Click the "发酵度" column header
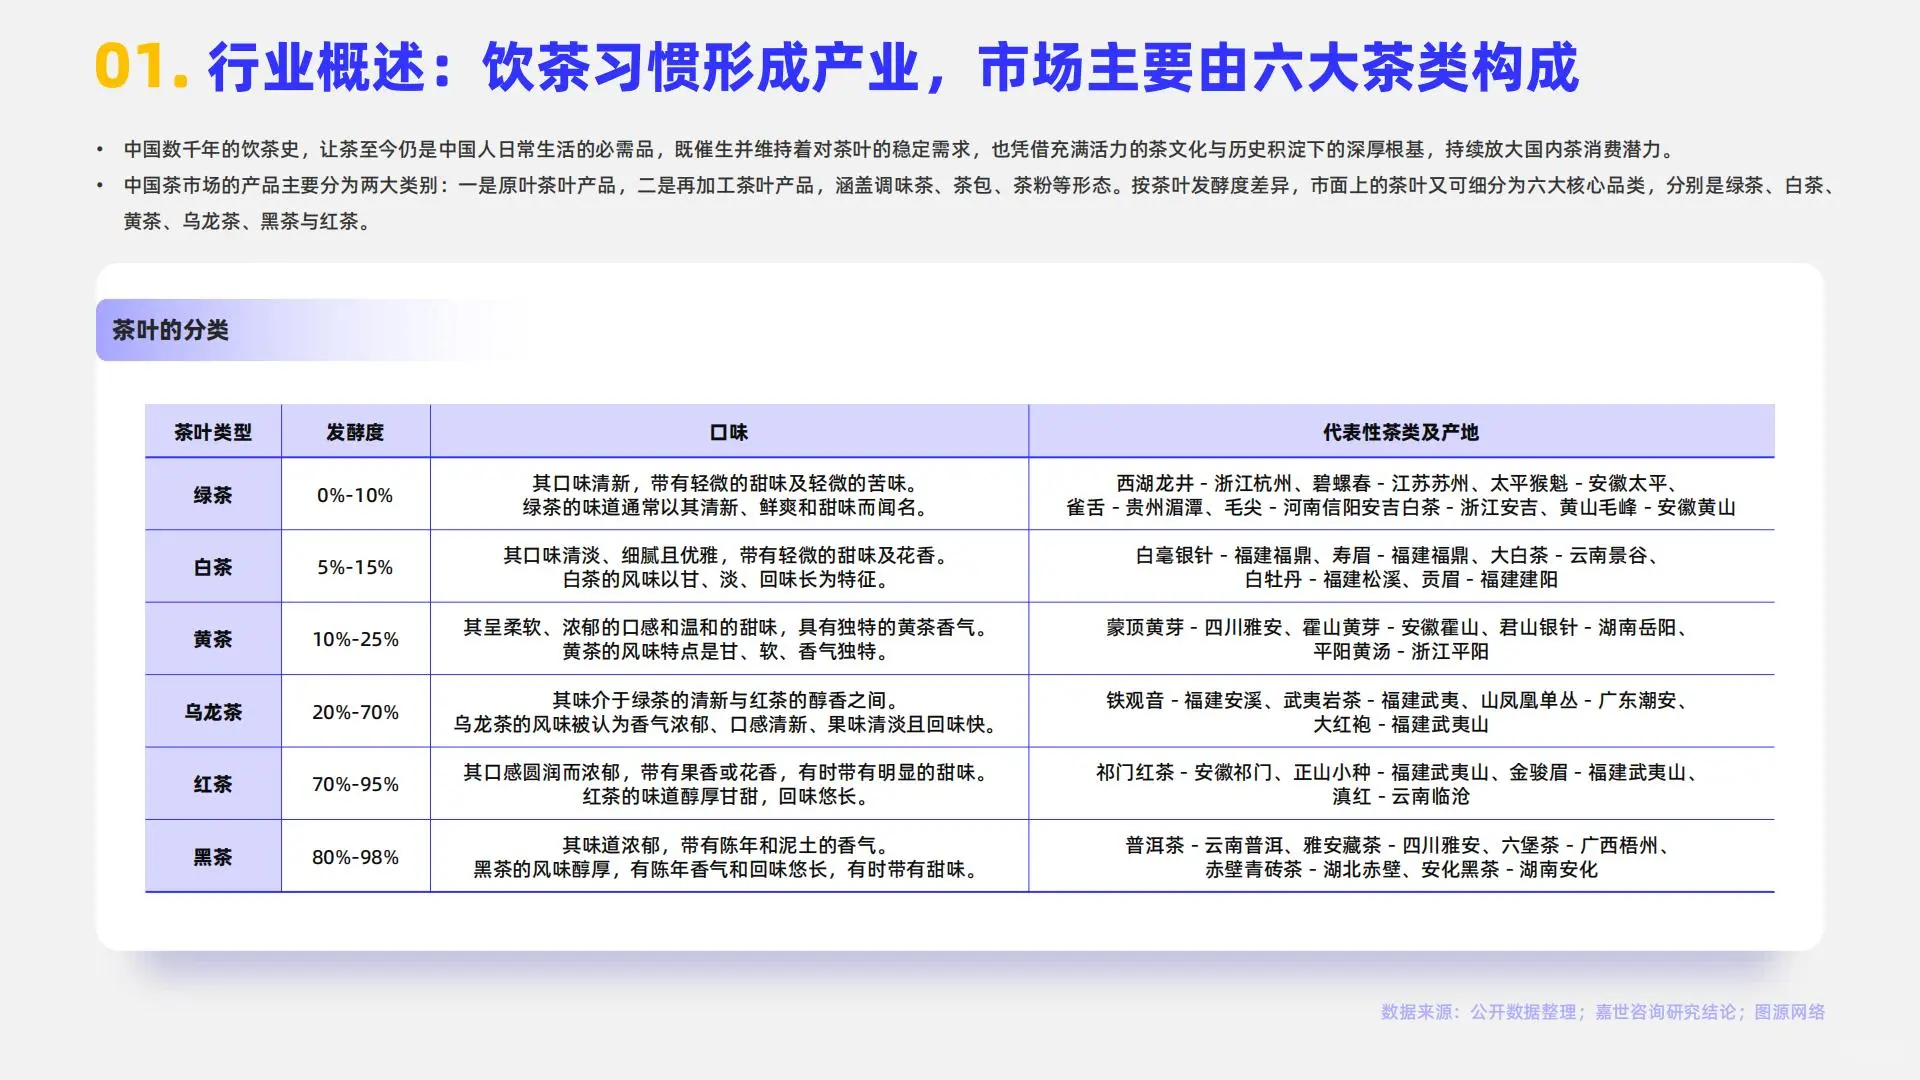This screenshot has height=1080, width=1920. point(356,433)
